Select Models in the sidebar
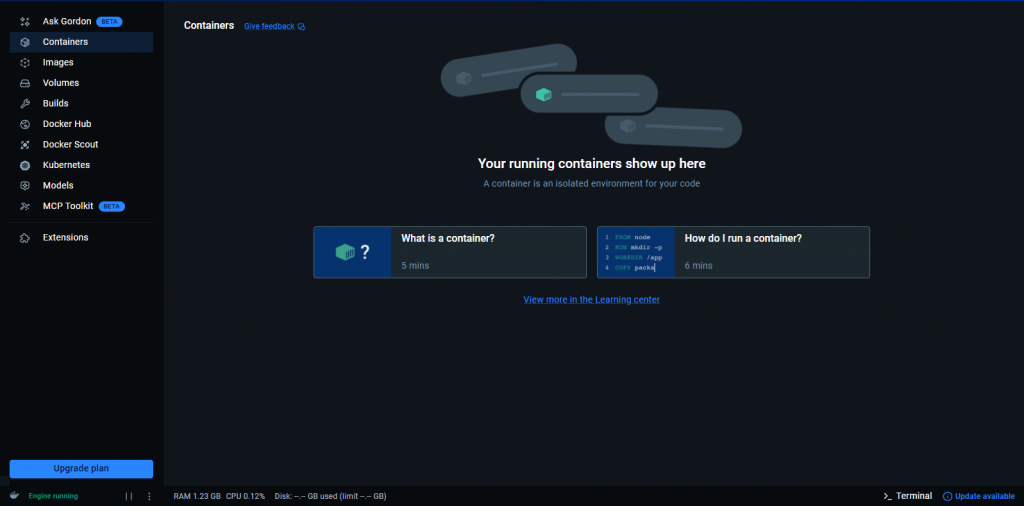Viewport: 1024px width, 506px height. tap(81, 185)
